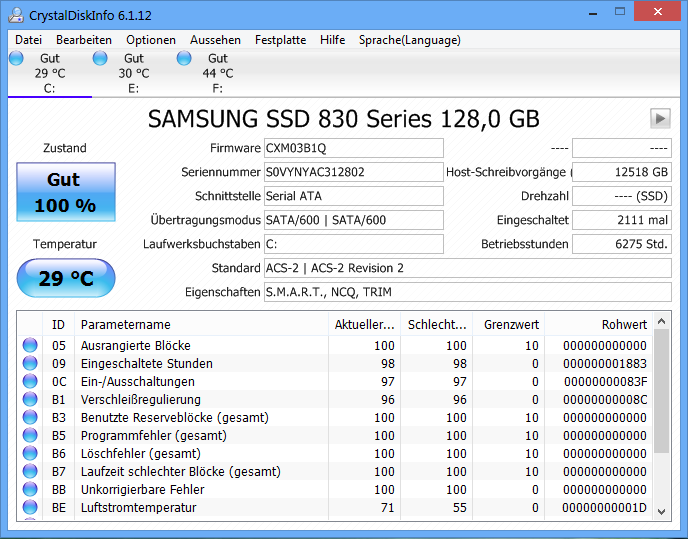Click status orb for Verschleißregulierung row

[x=30, y=399]
